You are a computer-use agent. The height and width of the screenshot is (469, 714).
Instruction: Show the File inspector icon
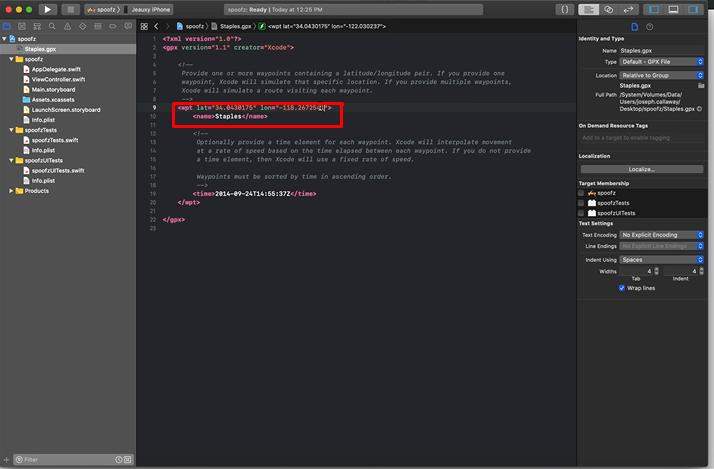point(636,26)
